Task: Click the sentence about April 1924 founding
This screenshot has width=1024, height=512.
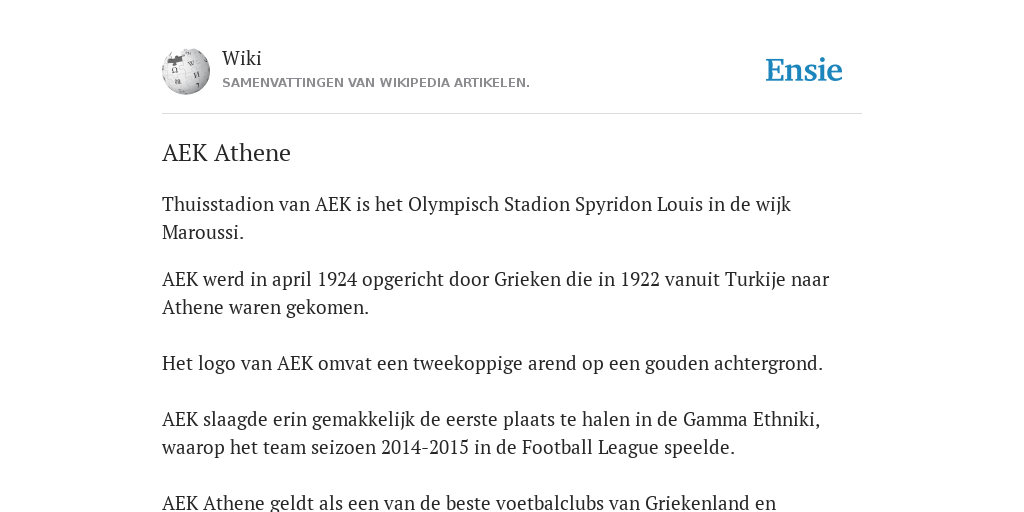Action: 496,293
